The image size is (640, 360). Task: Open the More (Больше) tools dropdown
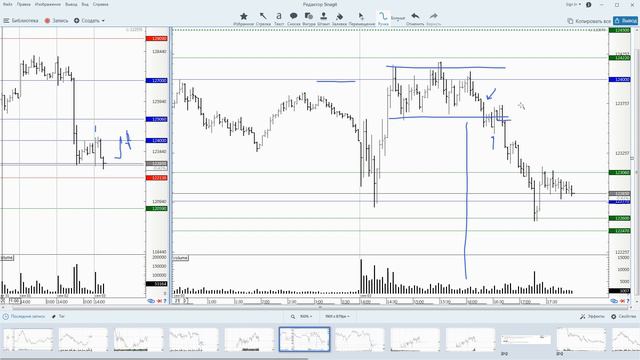(398, 18)
